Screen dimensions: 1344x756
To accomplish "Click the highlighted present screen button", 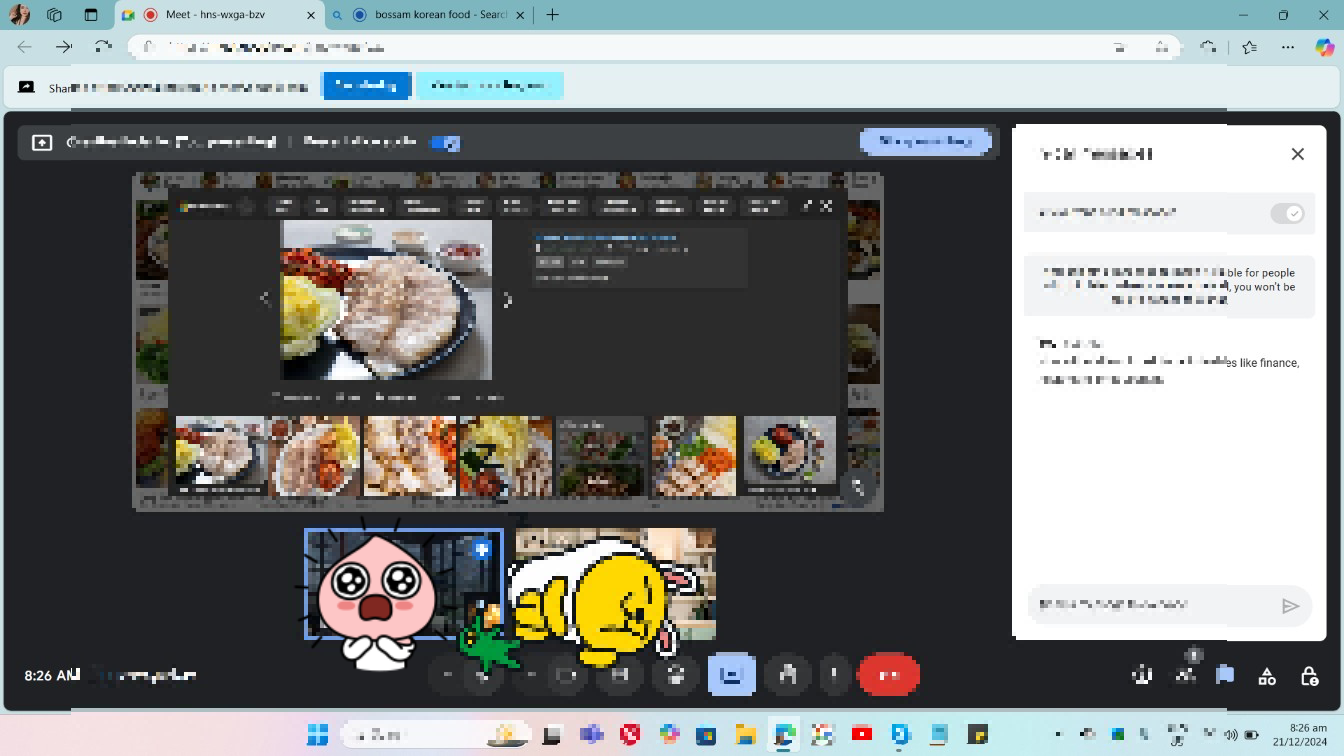I will point(731,675).
